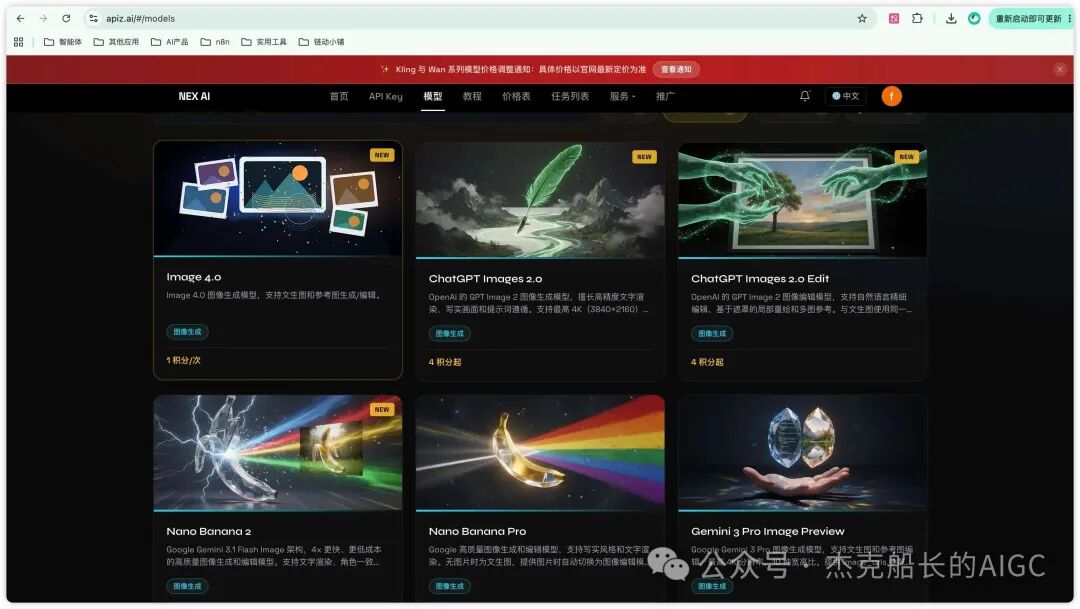Screen dimensions: 1080x609
Task: Select the 模型 nav tab
Action: click(433, 96)
